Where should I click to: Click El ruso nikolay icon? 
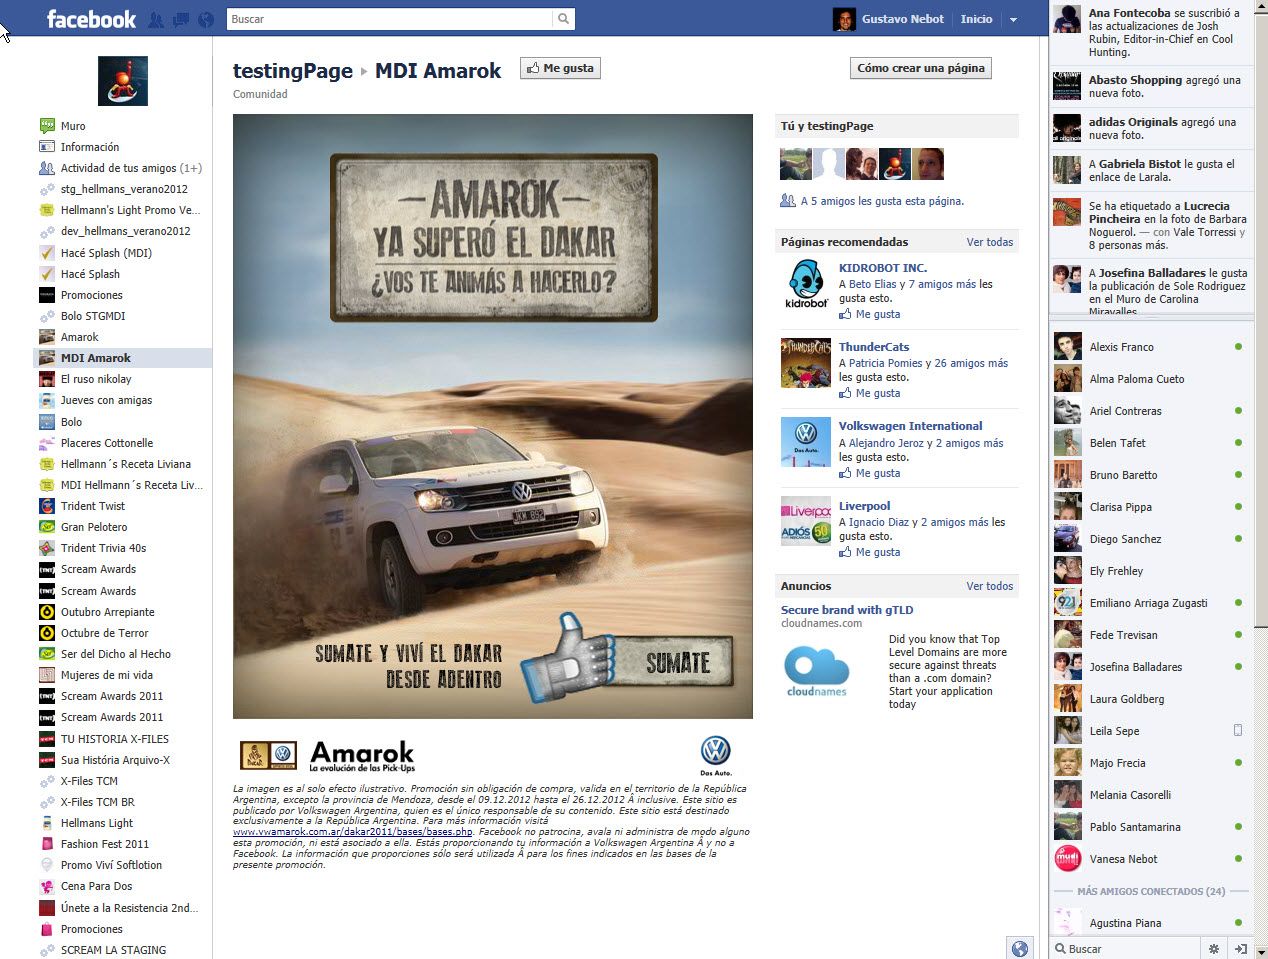coord(46,379)
